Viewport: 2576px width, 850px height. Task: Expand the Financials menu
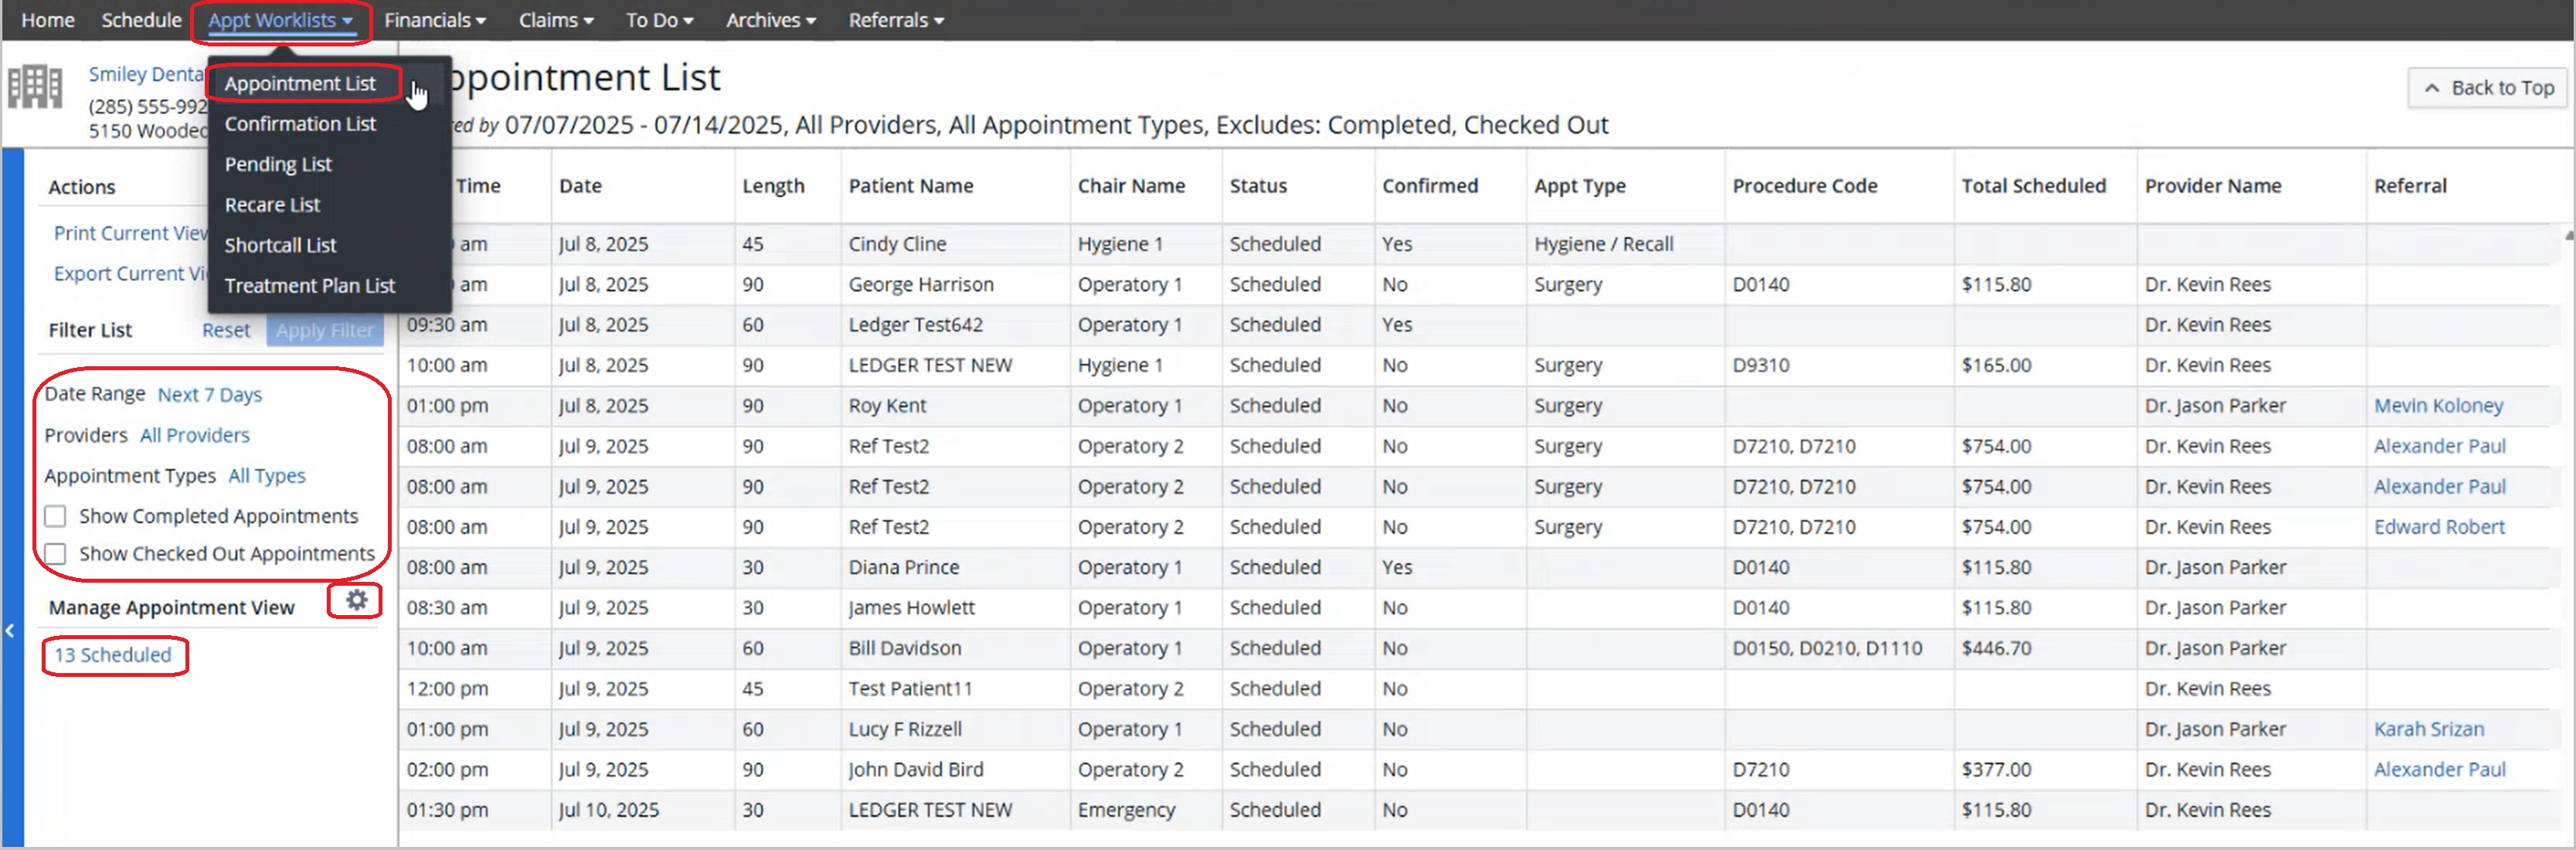coord(435,20)
